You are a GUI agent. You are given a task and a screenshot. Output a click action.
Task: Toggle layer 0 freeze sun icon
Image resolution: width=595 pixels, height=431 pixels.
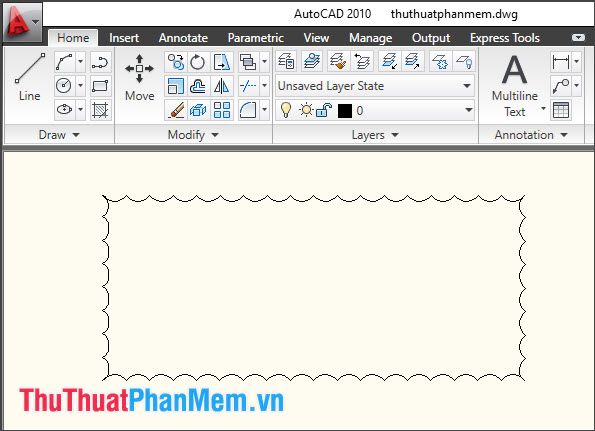[305, 110]
